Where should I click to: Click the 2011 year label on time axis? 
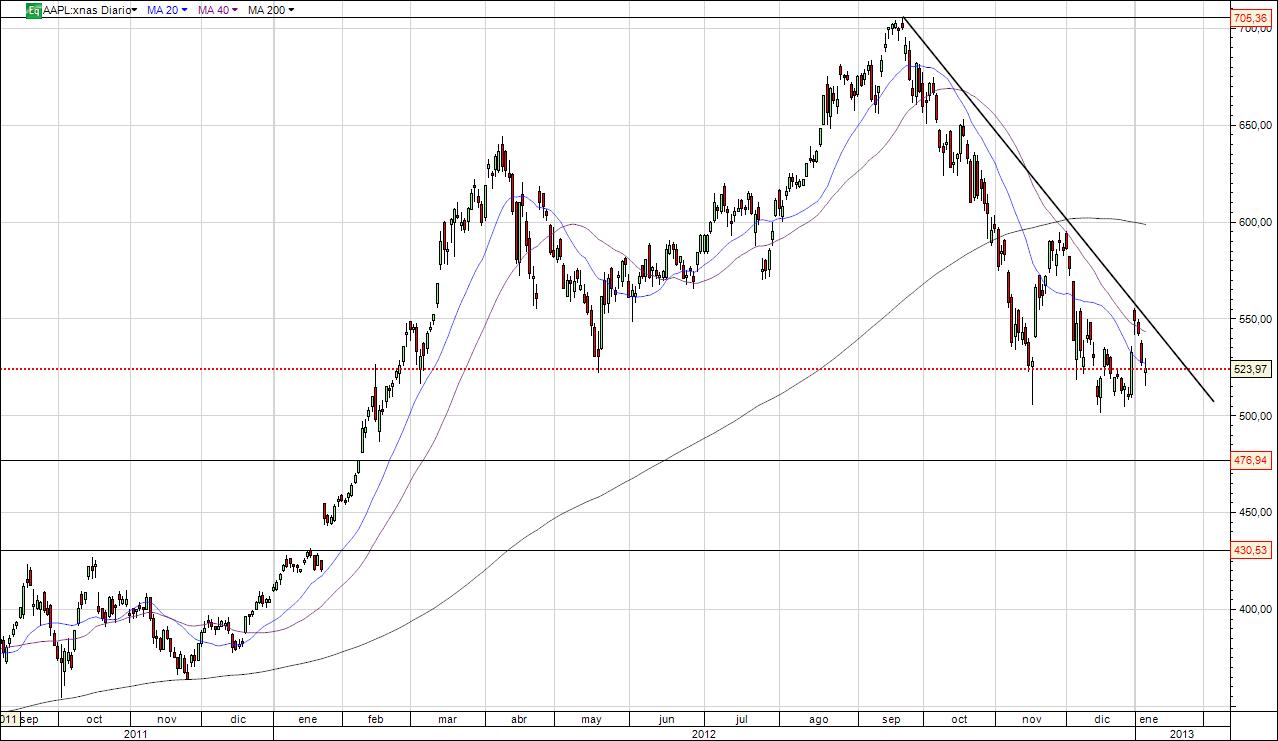[x=136, y=733]
